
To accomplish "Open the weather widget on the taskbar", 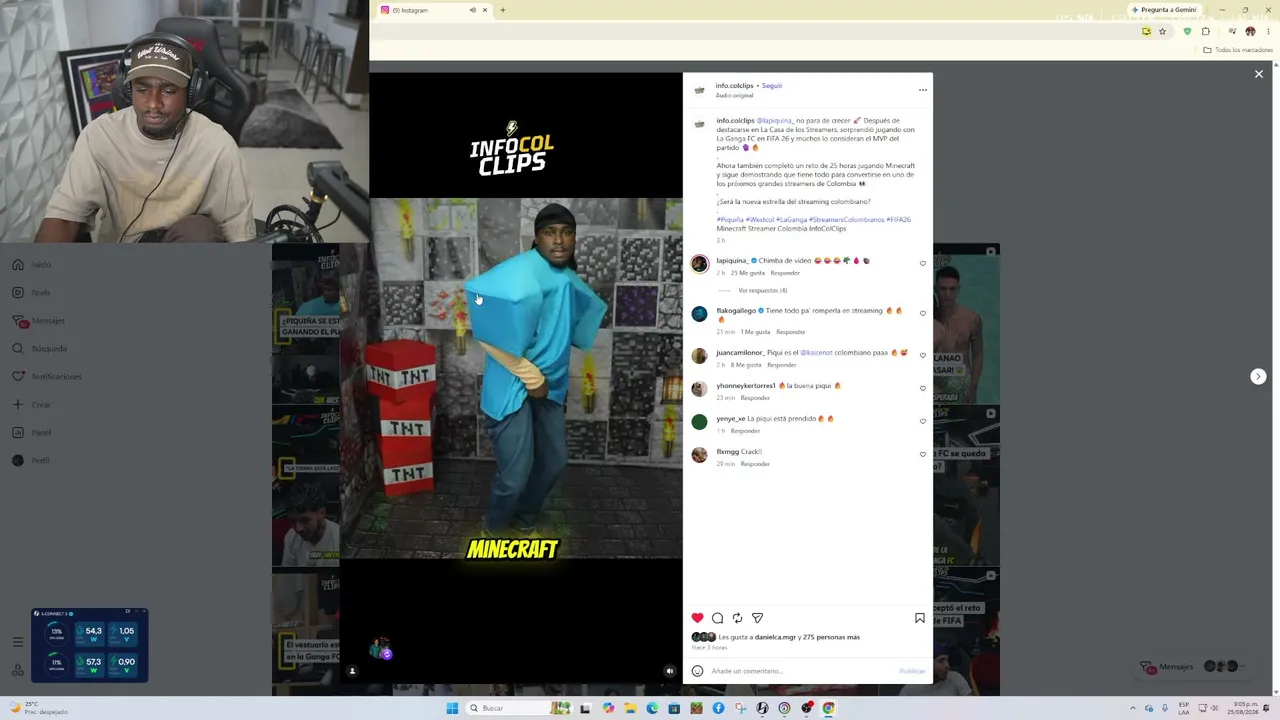I will [38, 708].
